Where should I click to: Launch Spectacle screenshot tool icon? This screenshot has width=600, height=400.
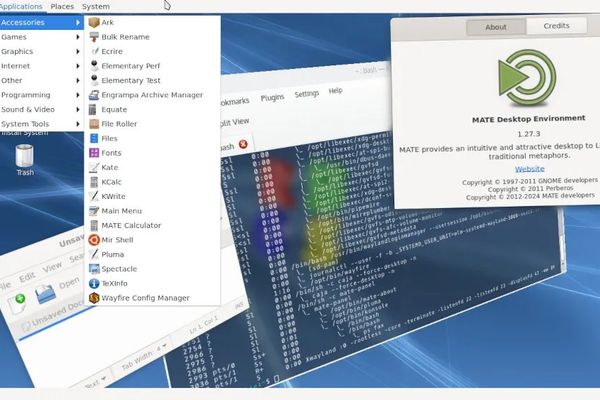(94, 269)
